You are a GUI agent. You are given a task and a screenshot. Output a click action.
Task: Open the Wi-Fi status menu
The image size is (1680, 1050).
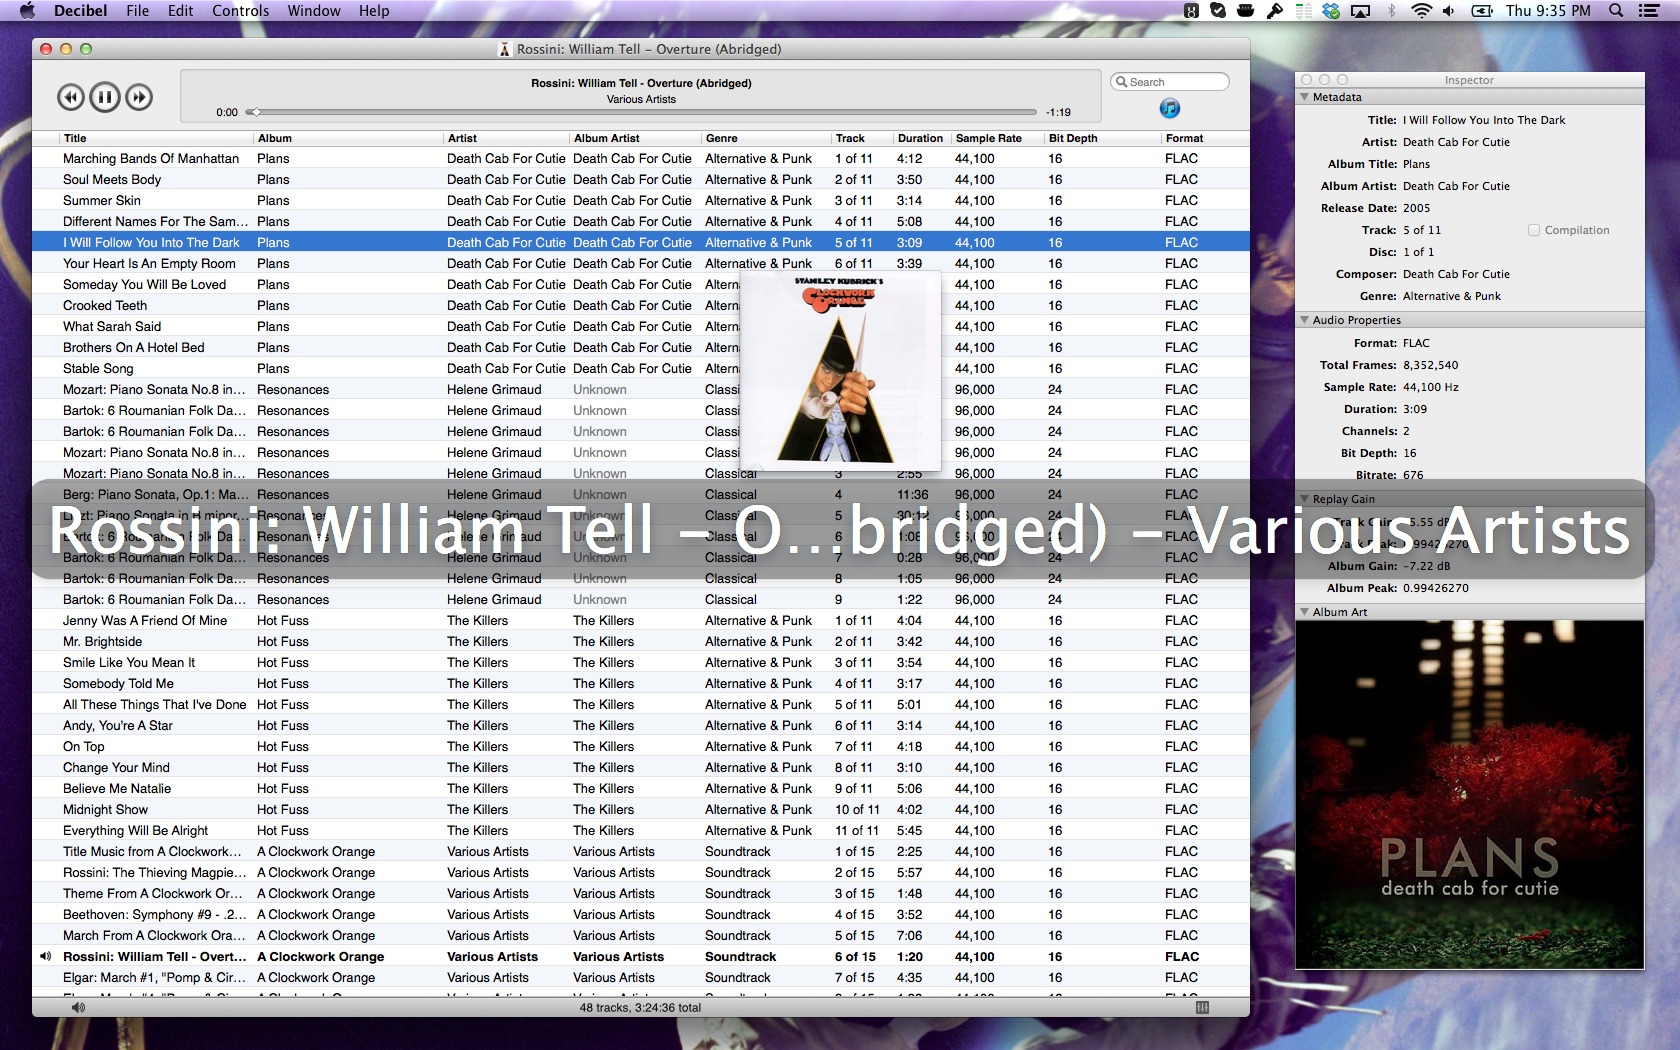[1421, 11]
